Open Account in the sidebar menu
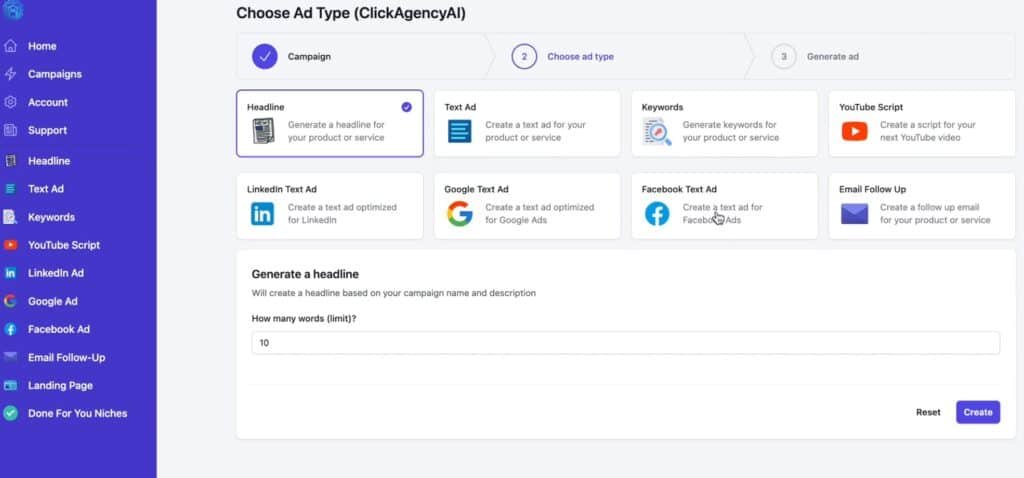This screenshot has height=478, width=1024. click(x=48, y=103)
